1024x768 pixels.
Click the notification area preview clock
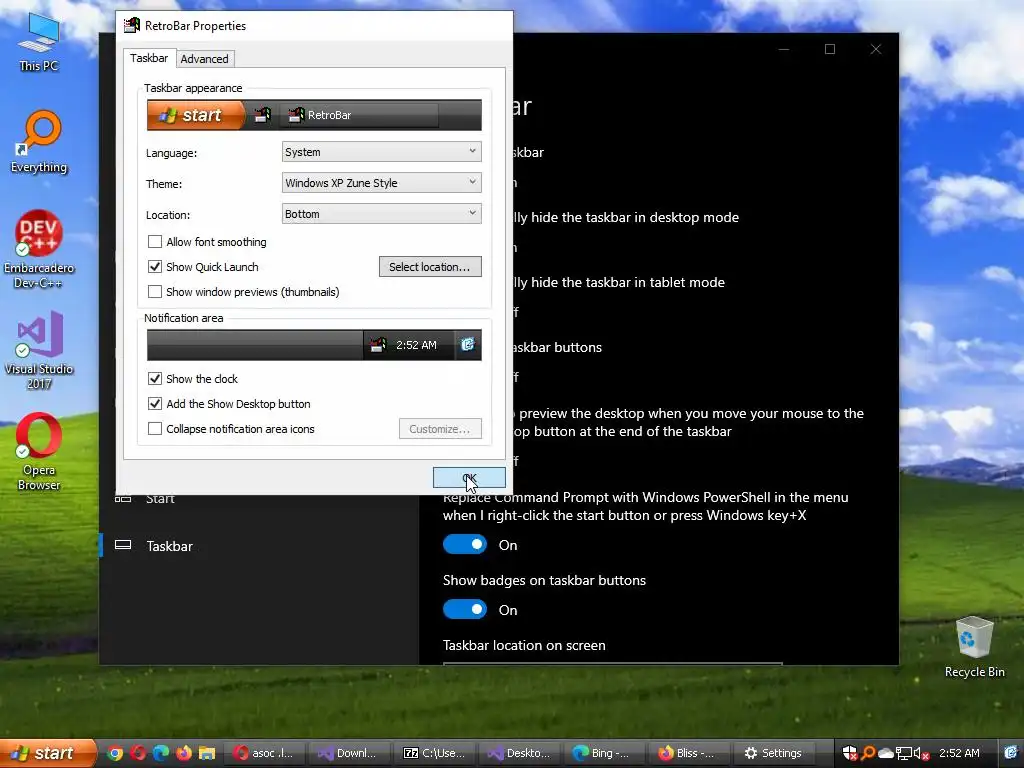pos(416,345)
